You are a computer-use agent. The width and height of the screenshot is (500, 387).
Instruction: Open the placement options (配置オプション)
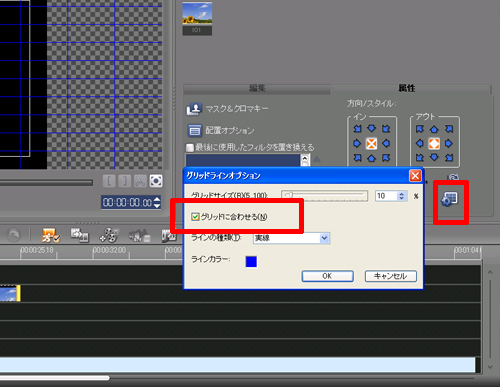pos(220,130)
